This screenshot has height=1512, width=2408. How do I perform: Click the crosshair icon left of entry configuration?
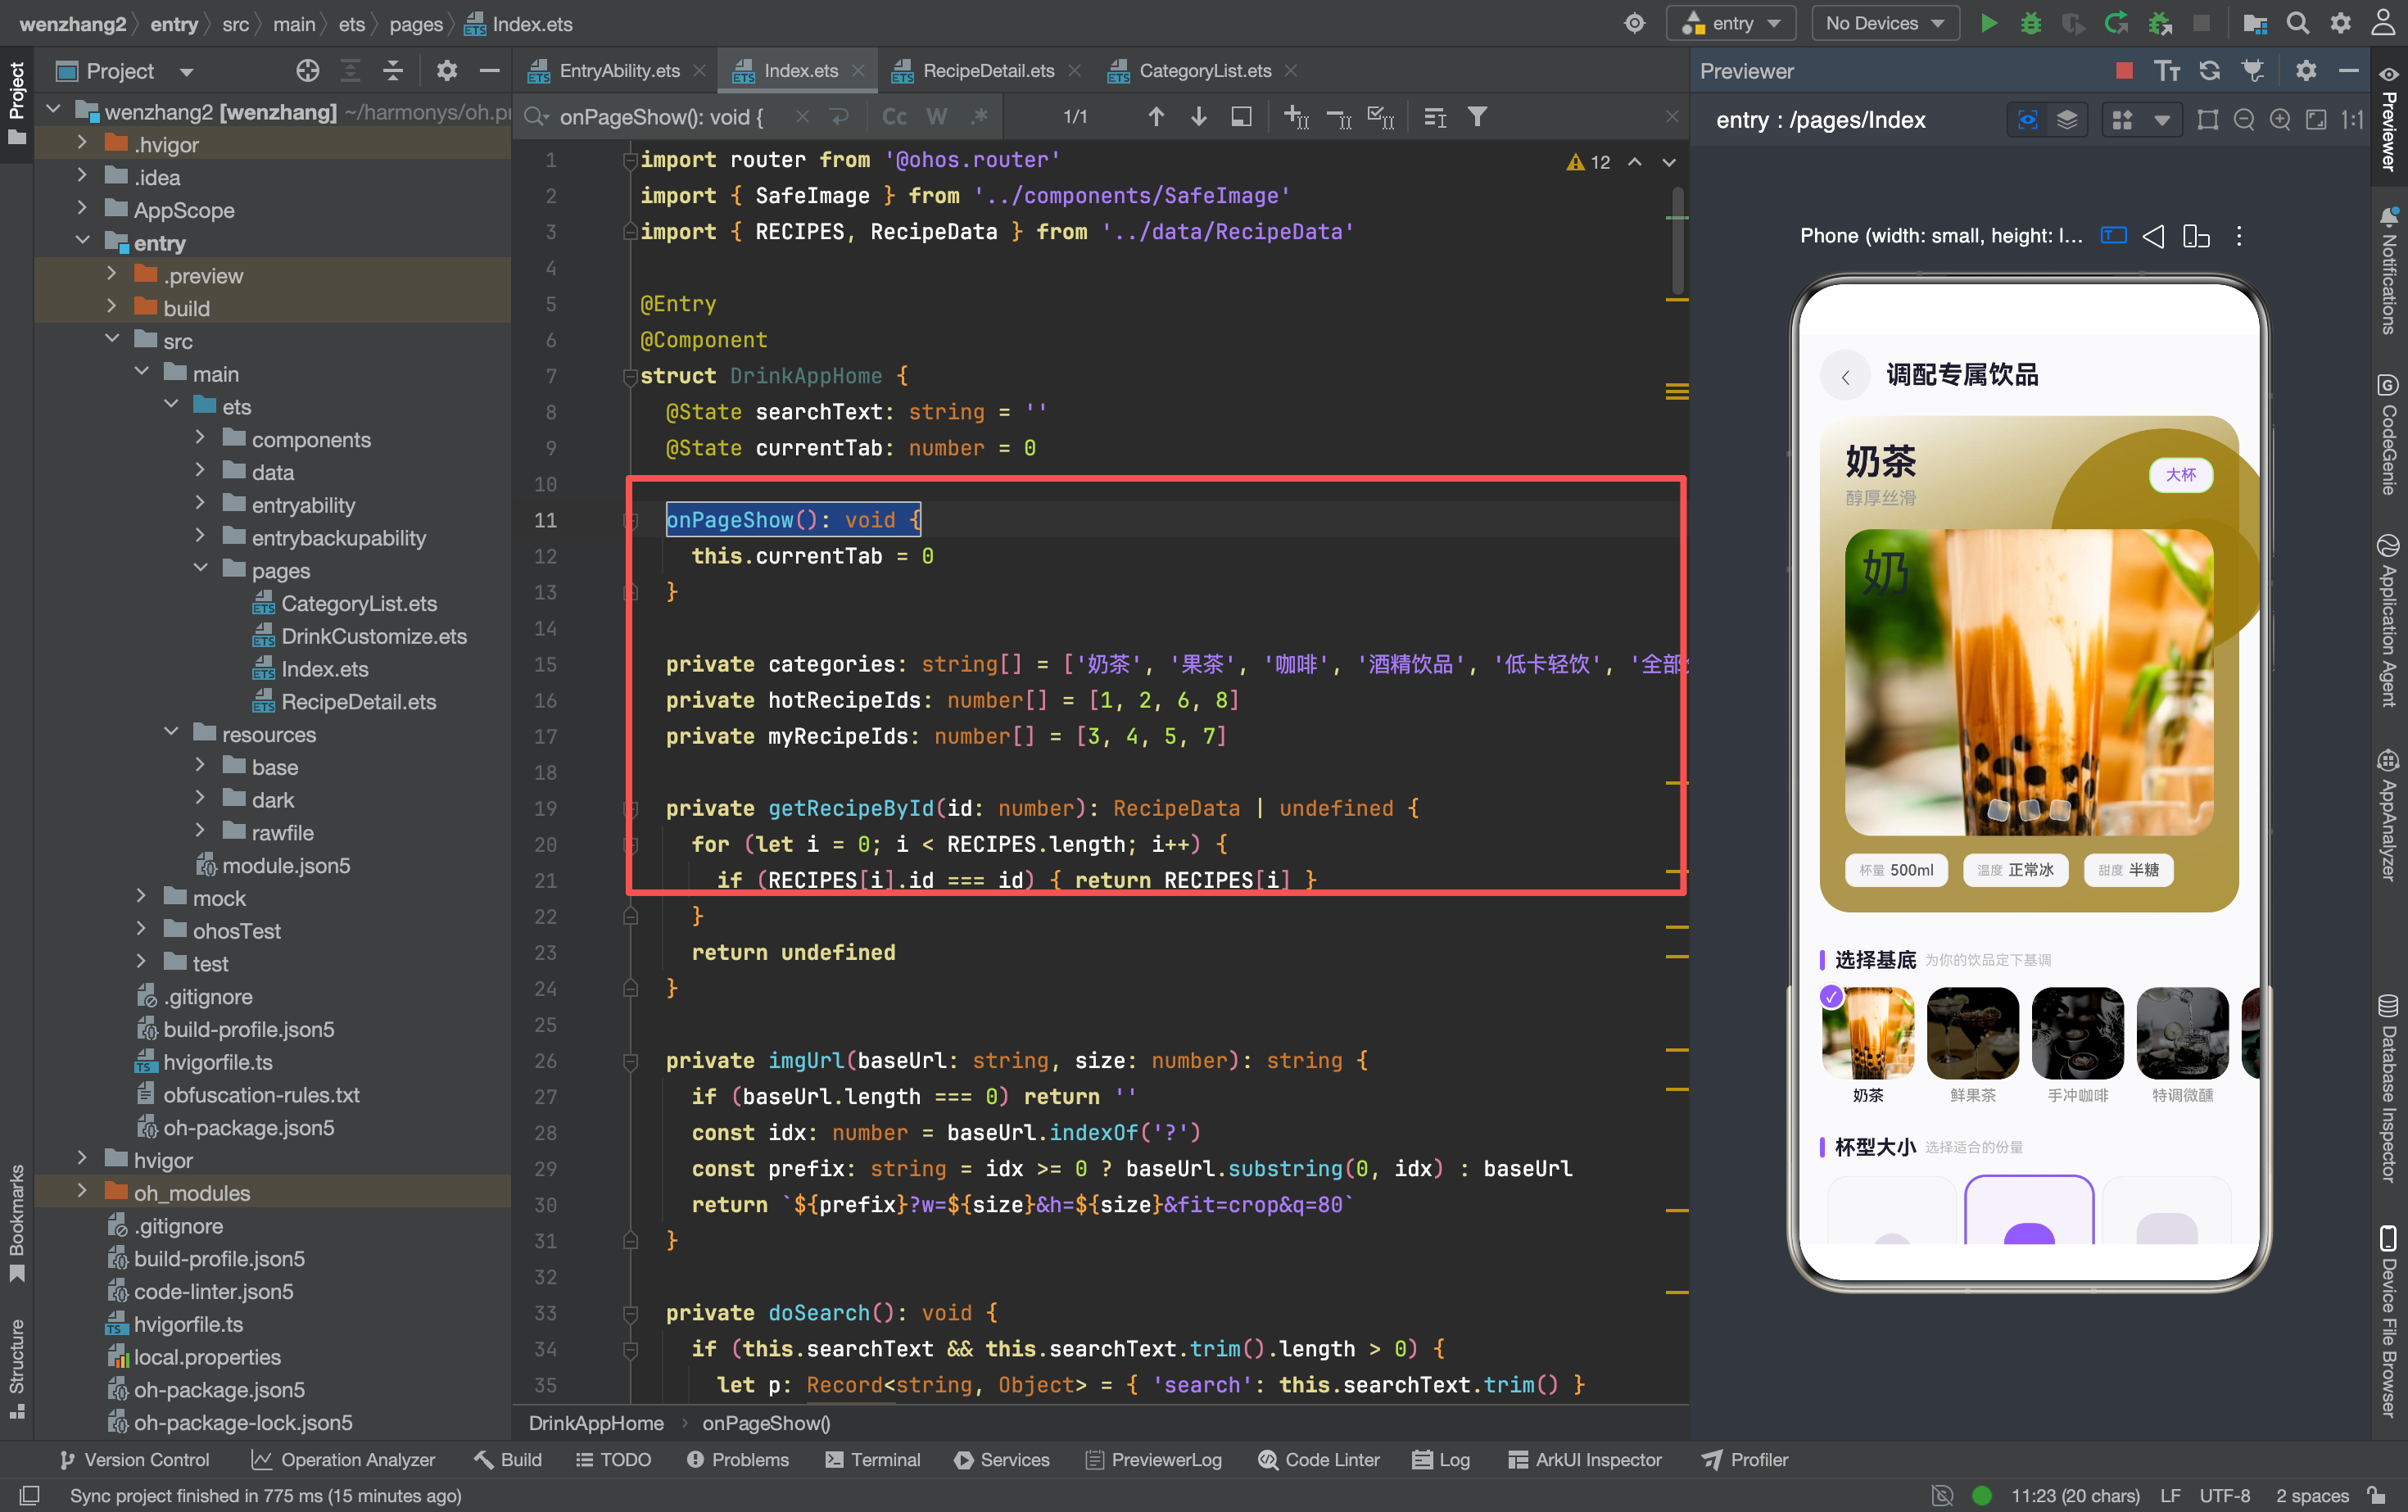tap(1635, 23)
